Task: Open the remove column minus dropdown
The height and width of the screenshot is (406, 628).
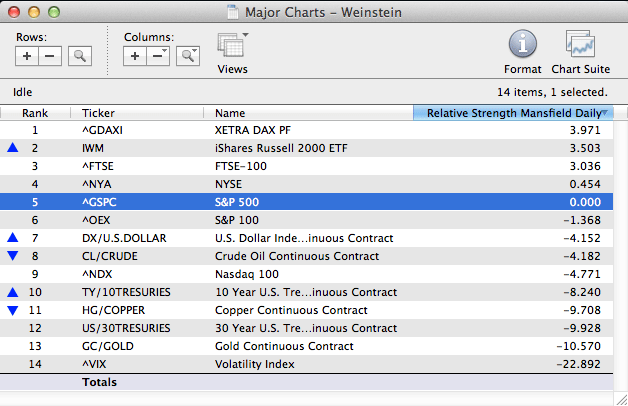Action: coord(158,56)
